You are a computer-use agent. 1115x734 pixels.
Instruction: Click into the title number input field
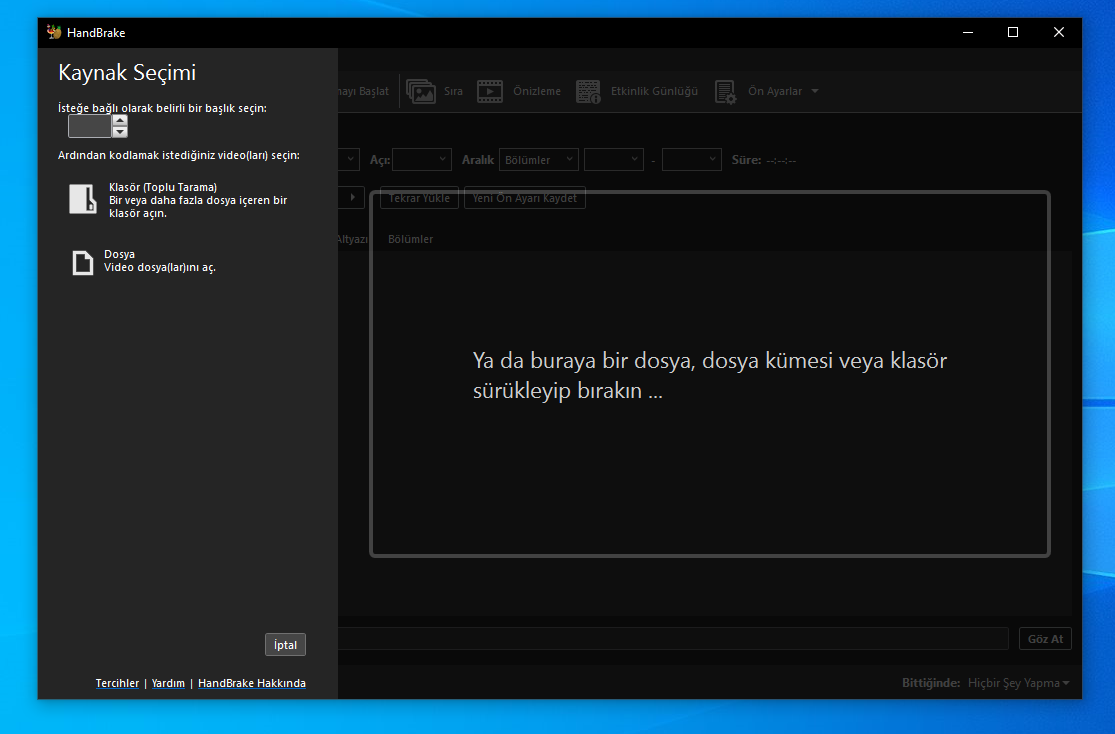click(90, 127)
